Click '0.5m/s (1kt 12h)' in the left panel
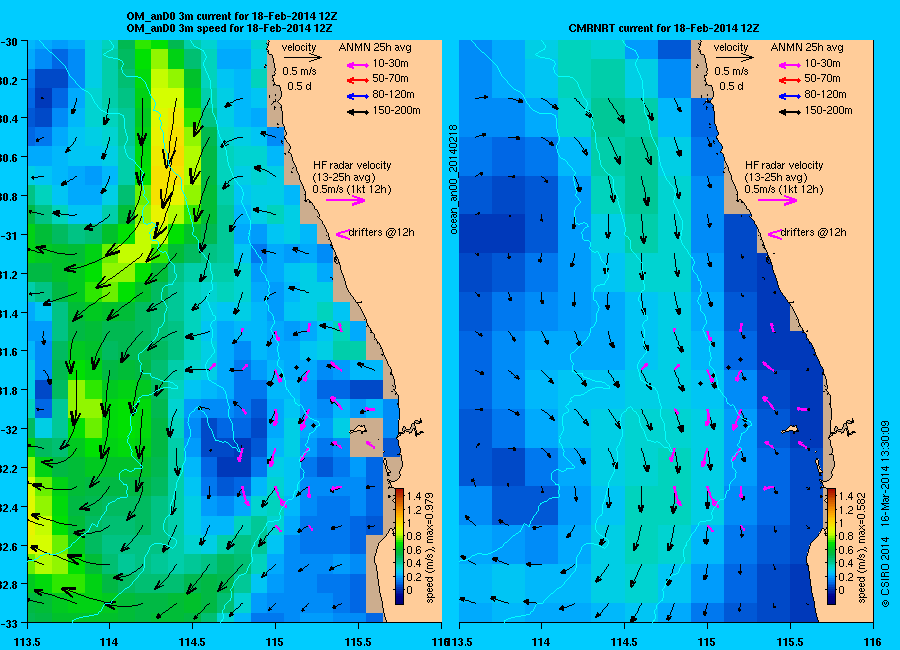The height and width of the screenshot is (650, 900). point(352,189)
